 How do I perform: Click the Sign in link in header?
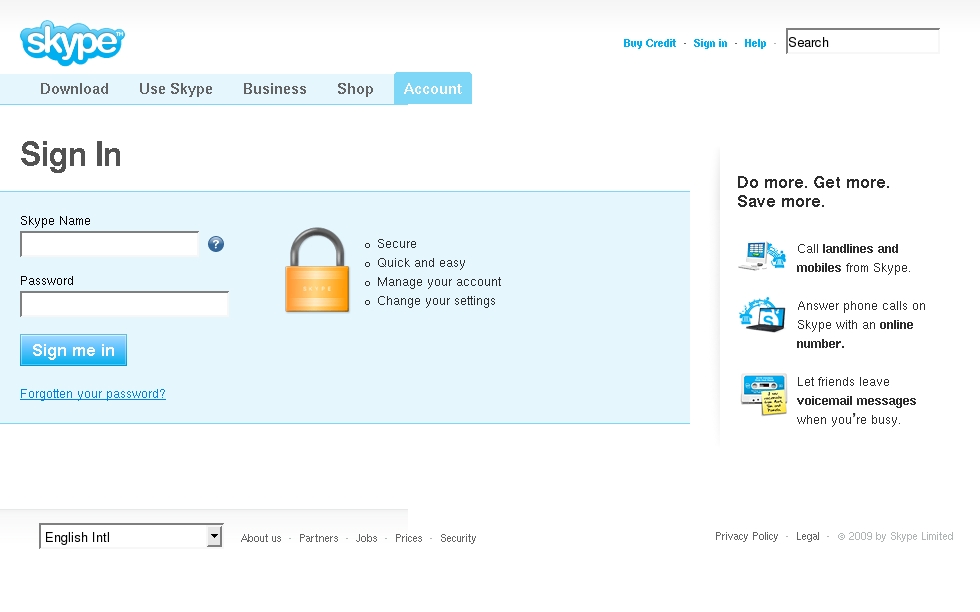point(710,43)
